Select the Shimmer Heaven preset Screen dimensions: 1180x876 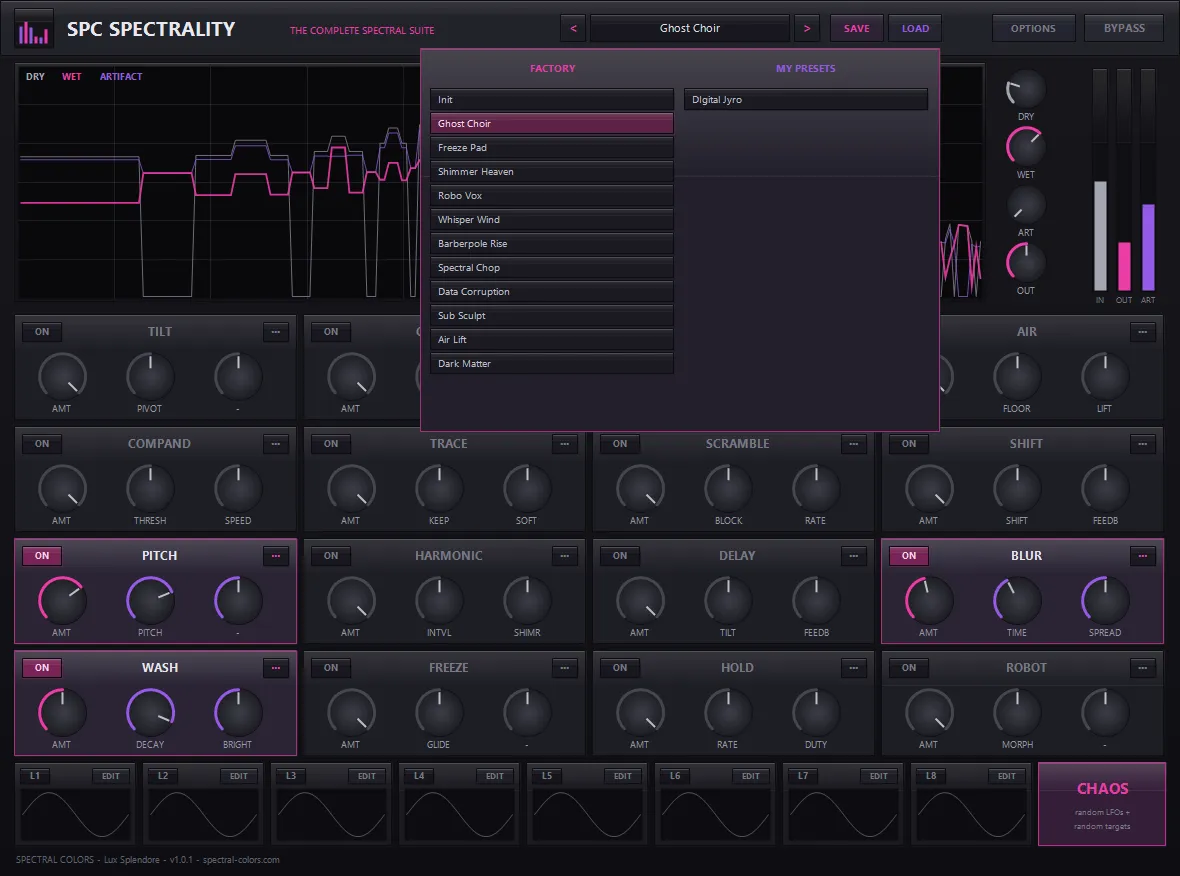[552, 172]
